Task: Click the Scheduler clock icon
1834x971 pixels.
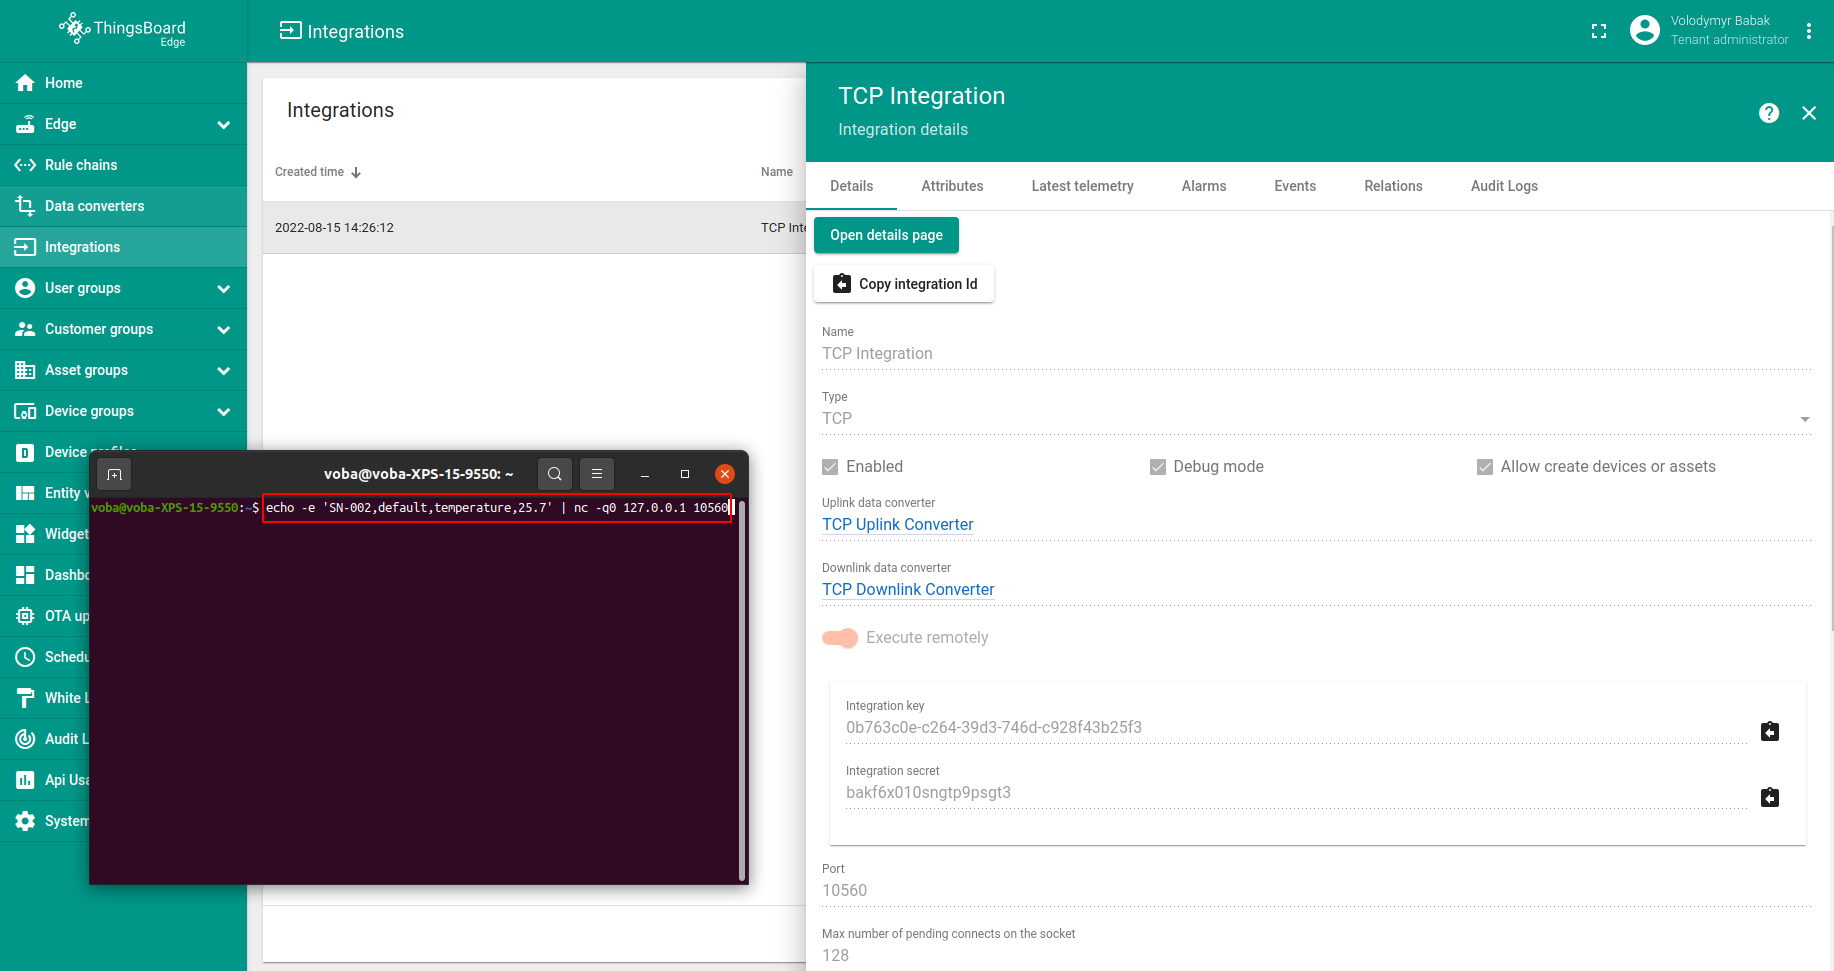Action: [25, 657]
